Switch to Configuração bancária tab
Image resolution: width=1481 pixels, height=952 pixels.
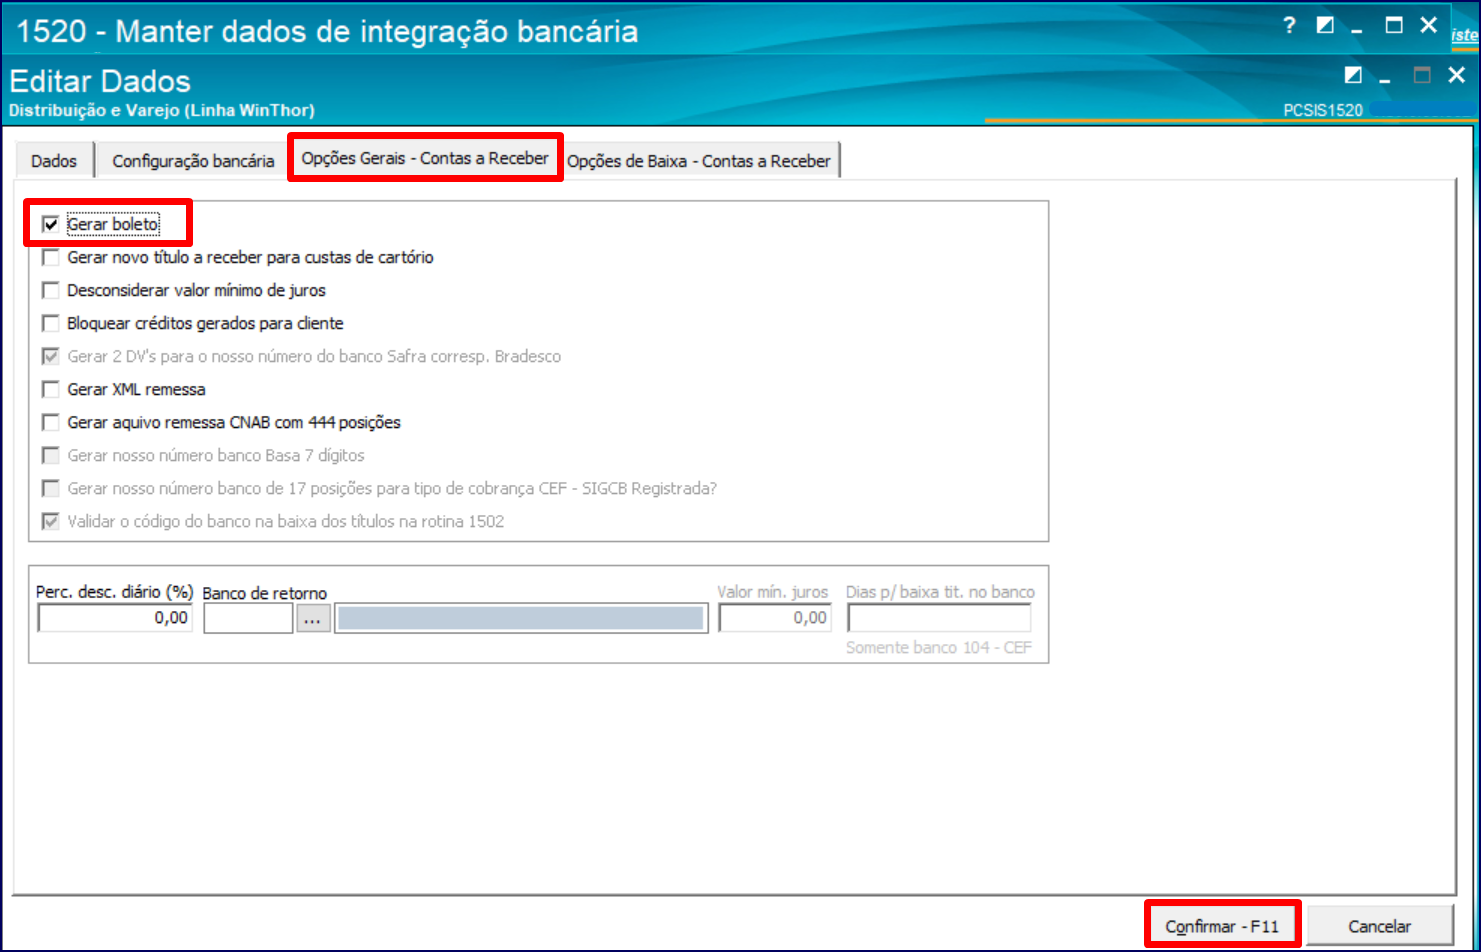(193, 161)
